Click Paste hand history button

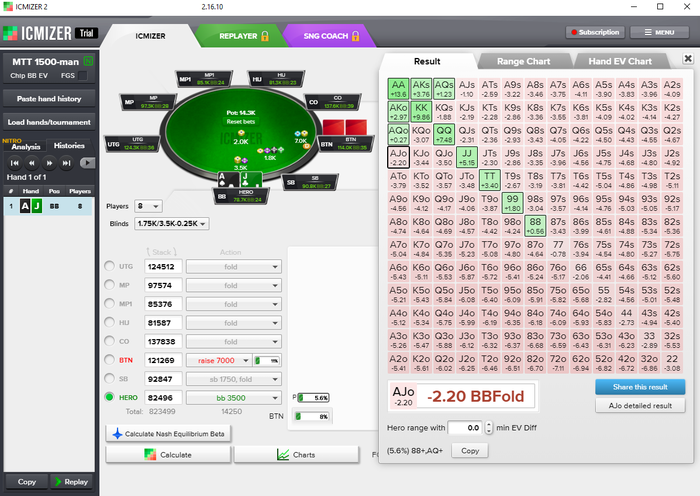point(49,99)
